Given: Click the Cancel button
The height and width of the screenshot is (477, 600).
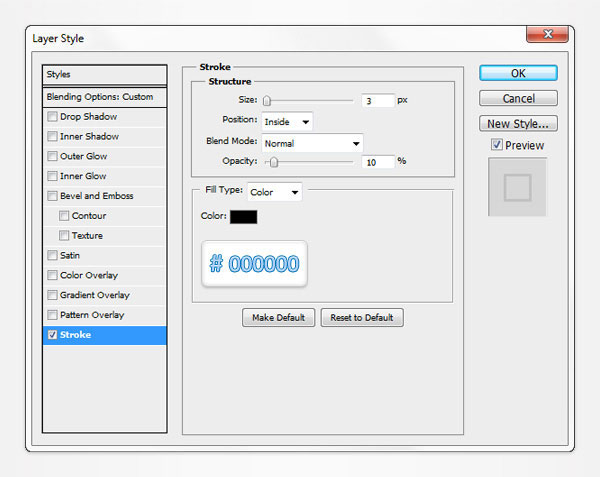Looking at the screenshot, I should (x=518, y=98).
